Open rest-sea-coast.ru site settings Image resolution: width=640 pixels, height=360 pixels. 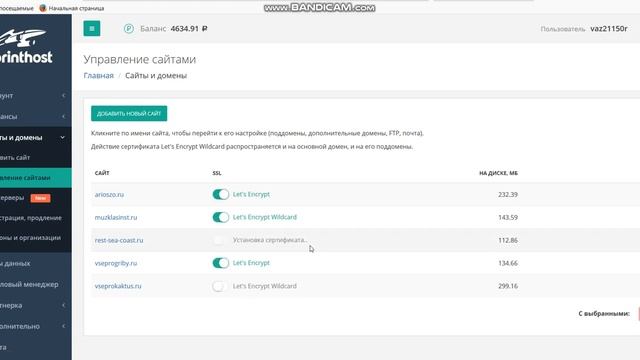[x=119, y=240]
